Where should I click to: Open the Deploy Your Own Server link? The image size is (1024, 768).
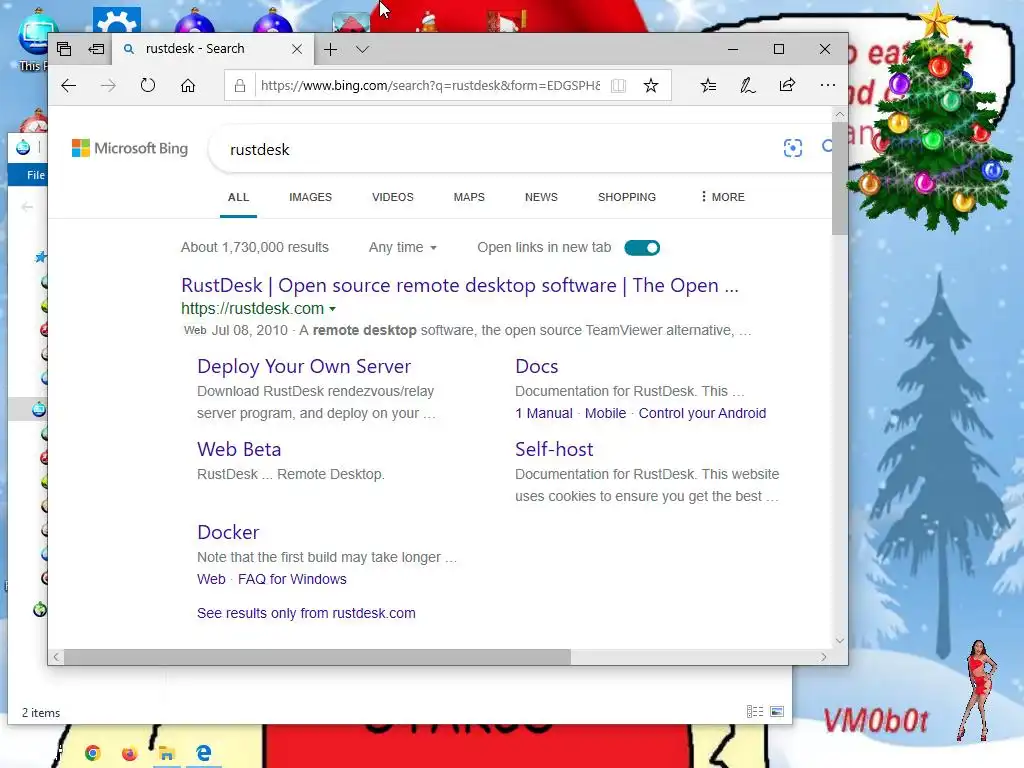point(304,366)
